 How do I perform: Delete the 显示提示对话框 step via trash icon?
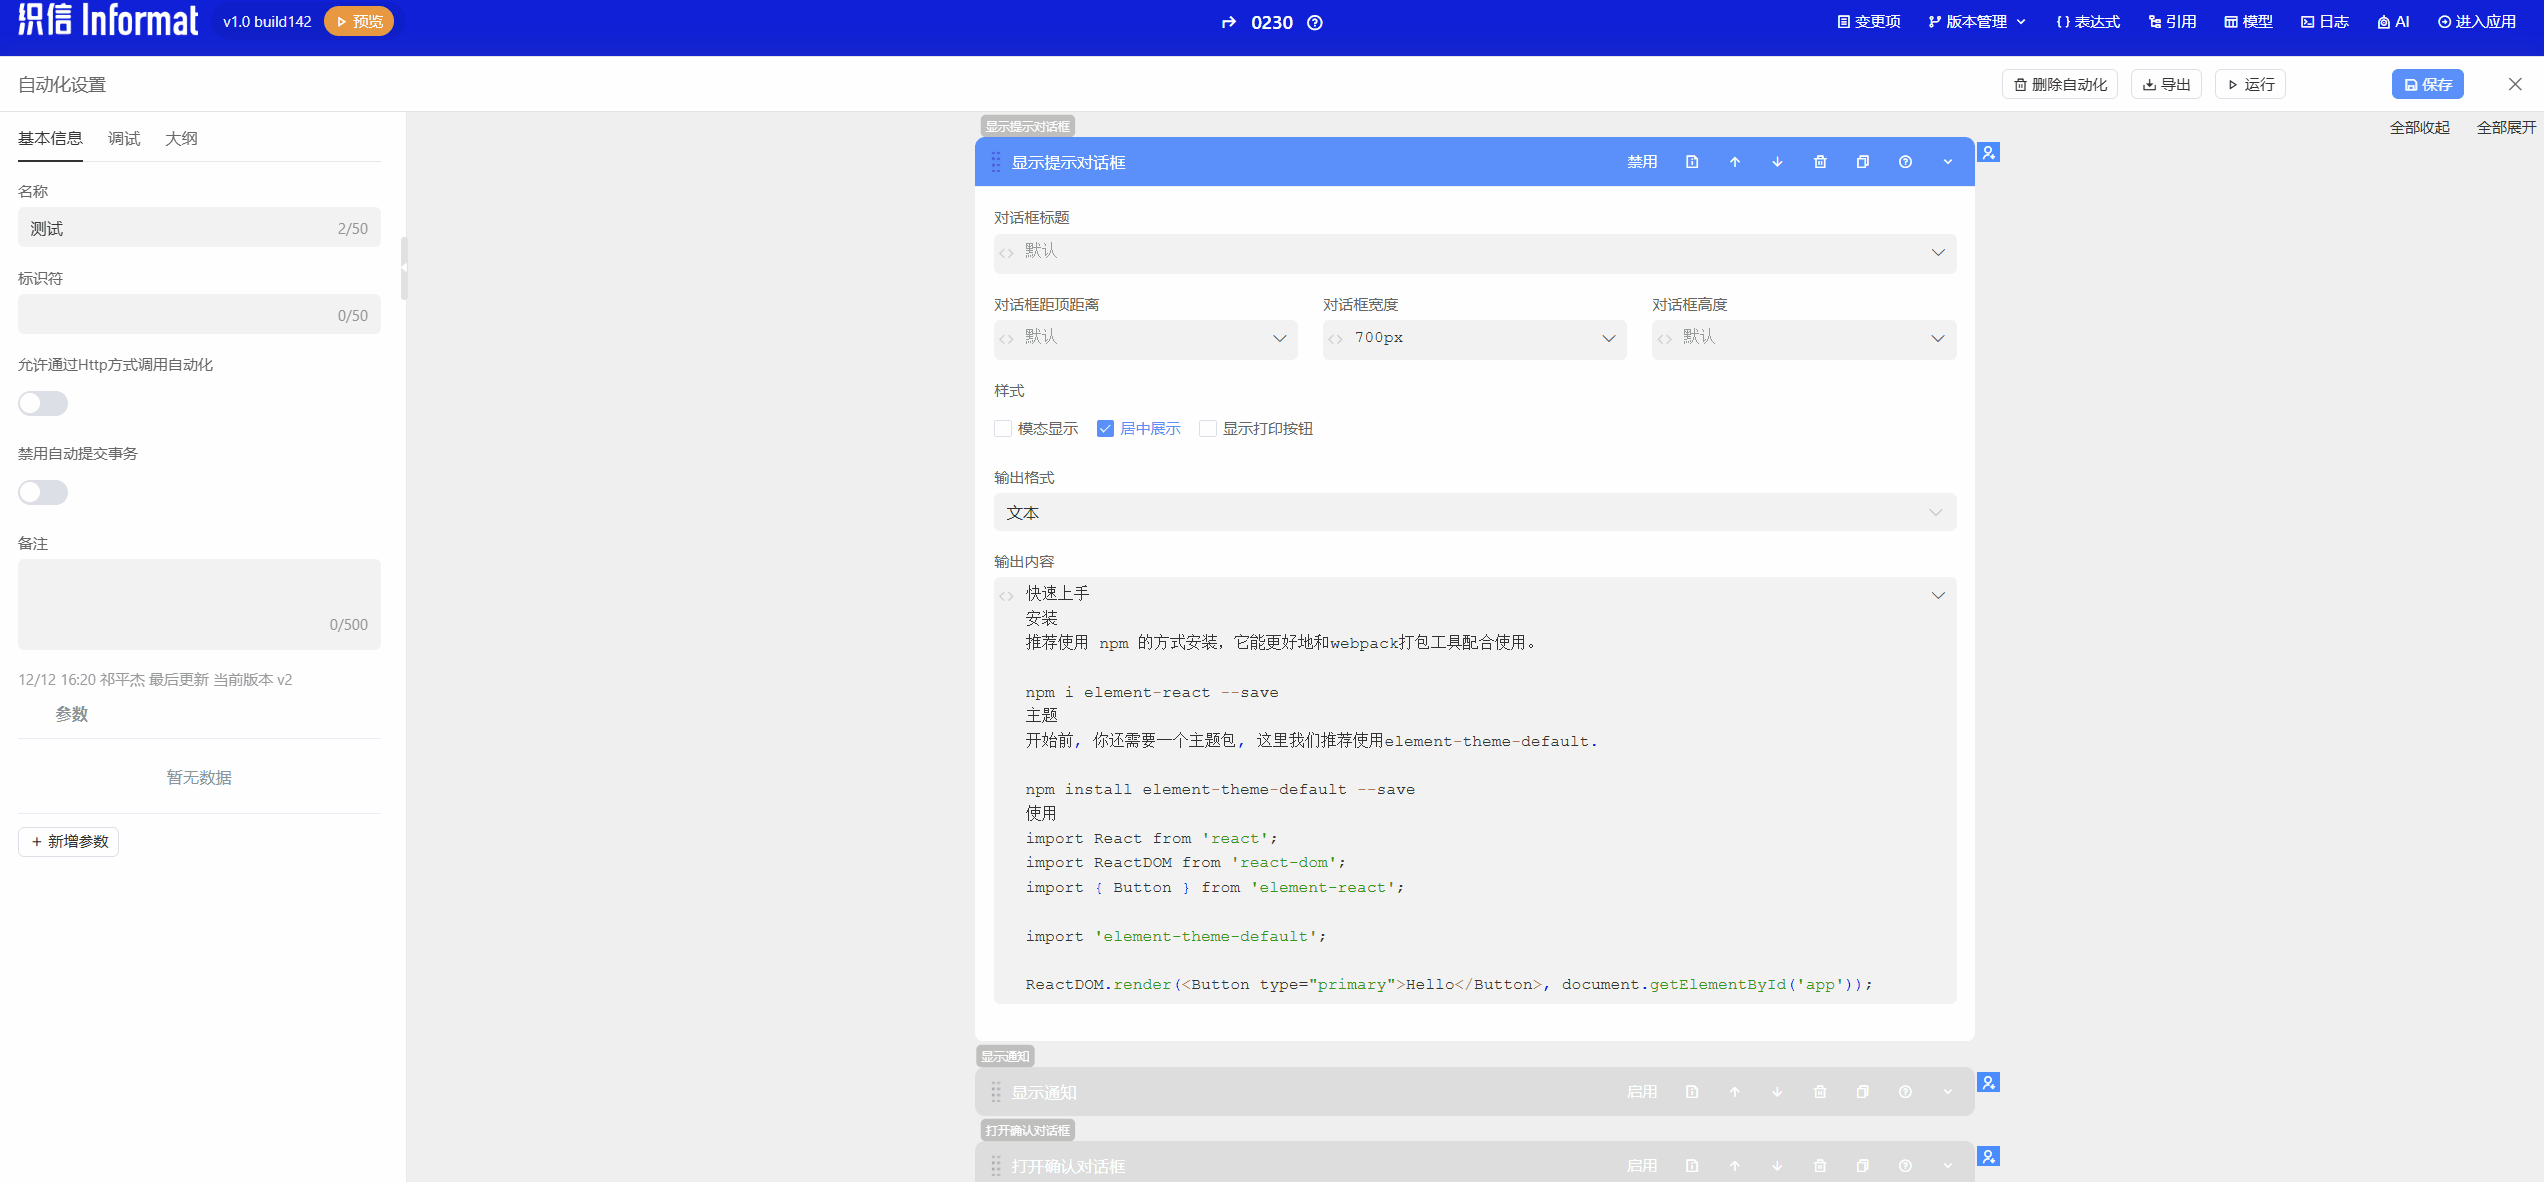[1820, 162]
